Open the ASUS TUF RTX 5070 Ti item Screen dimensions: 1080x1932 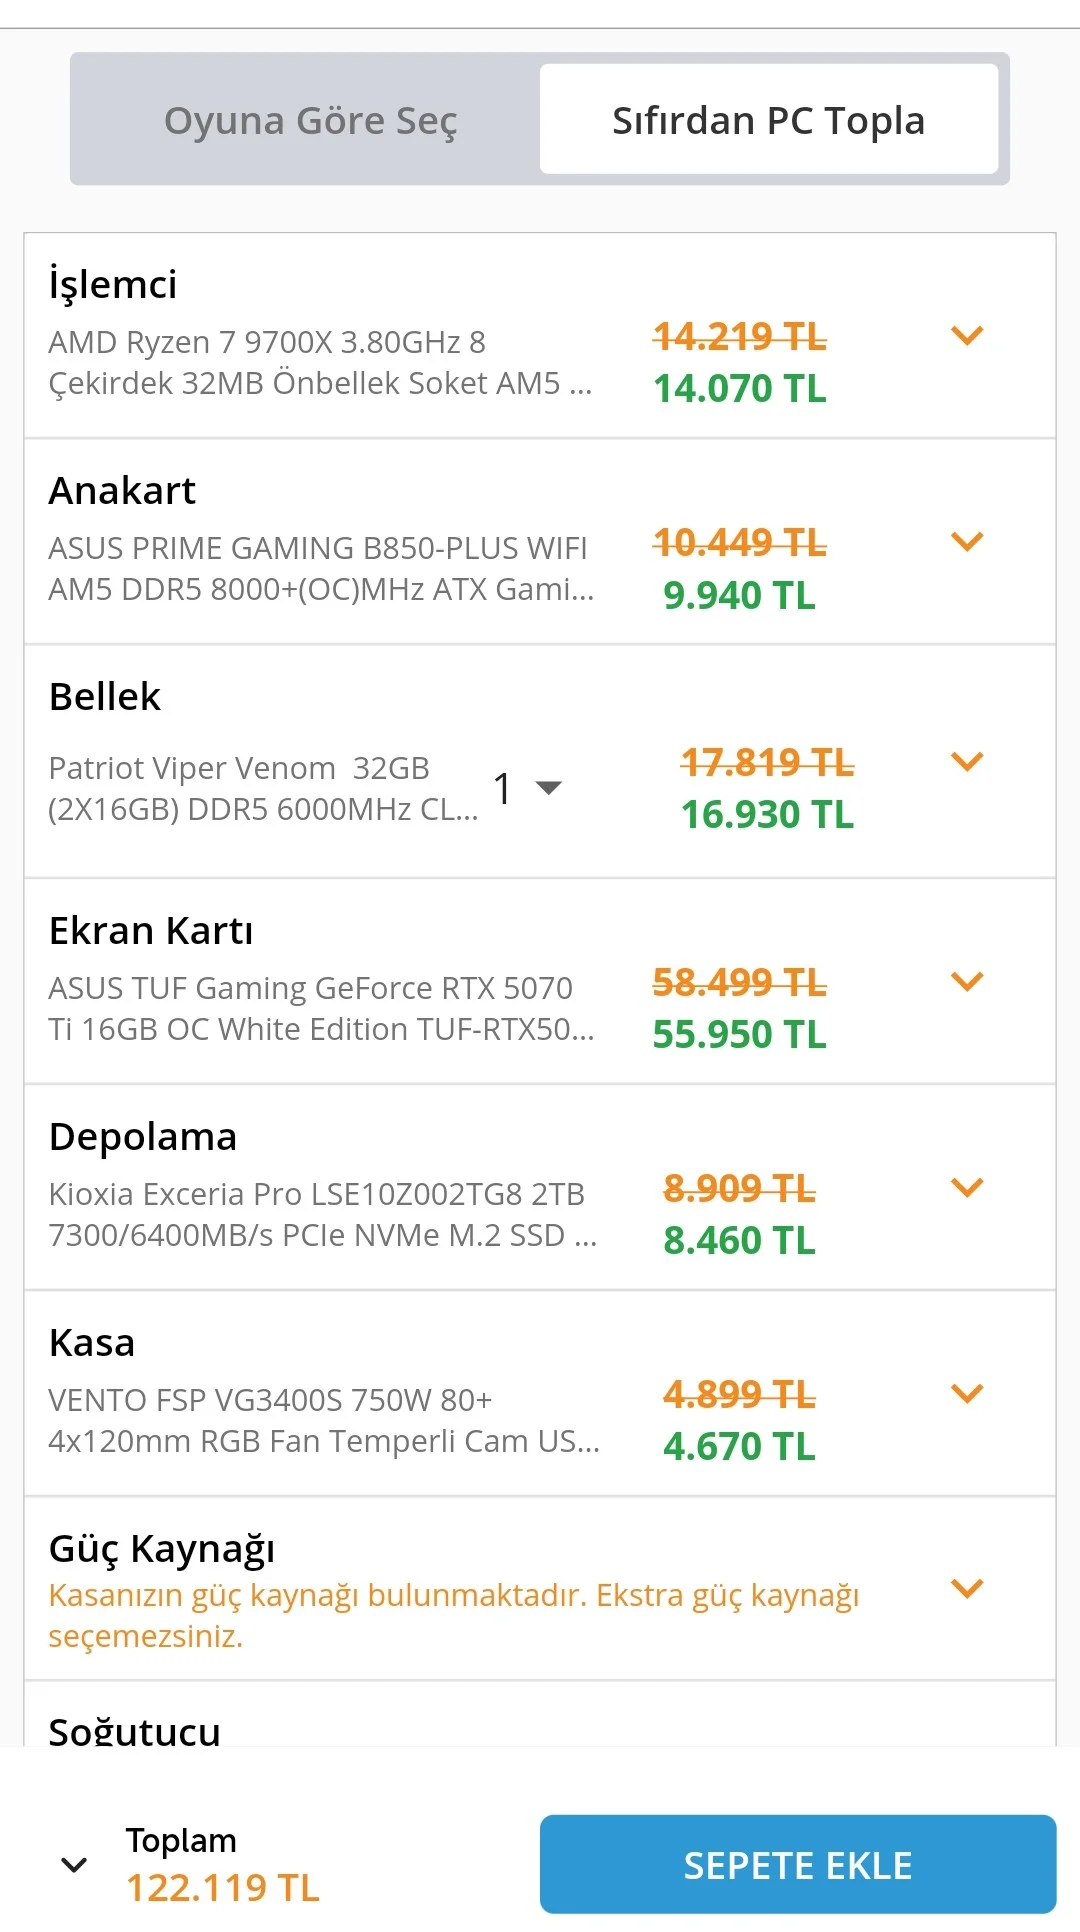pyautogui.click(x=320, y=1008)
